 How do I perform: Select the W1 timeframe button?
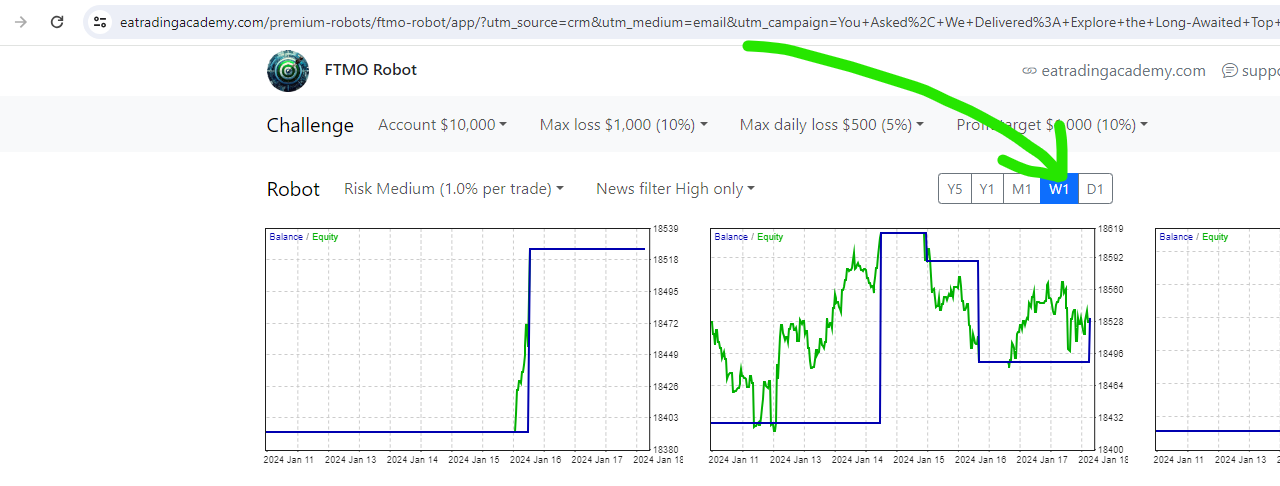pyautogui.click(x=1059, y=188)
